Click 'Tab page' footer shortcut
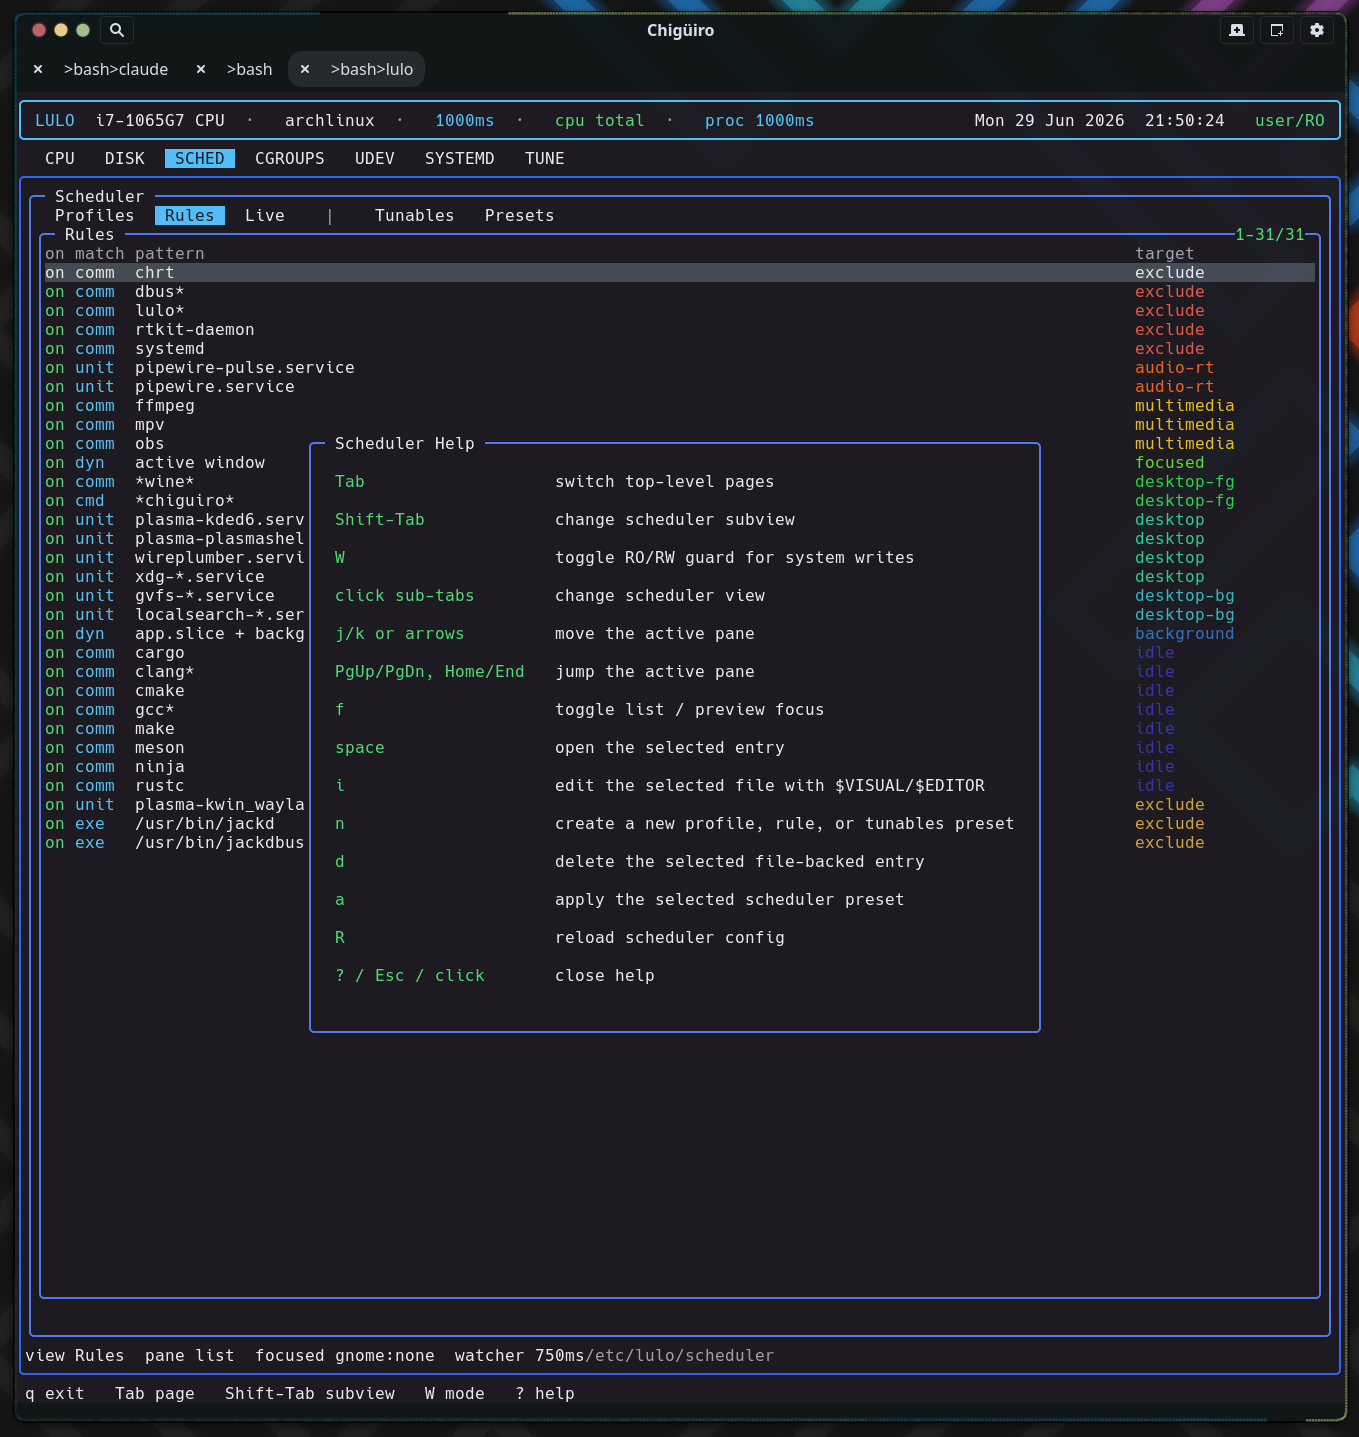Image resolution: width=1359 pixels, height=1437 pixels. click(155, 1393)
